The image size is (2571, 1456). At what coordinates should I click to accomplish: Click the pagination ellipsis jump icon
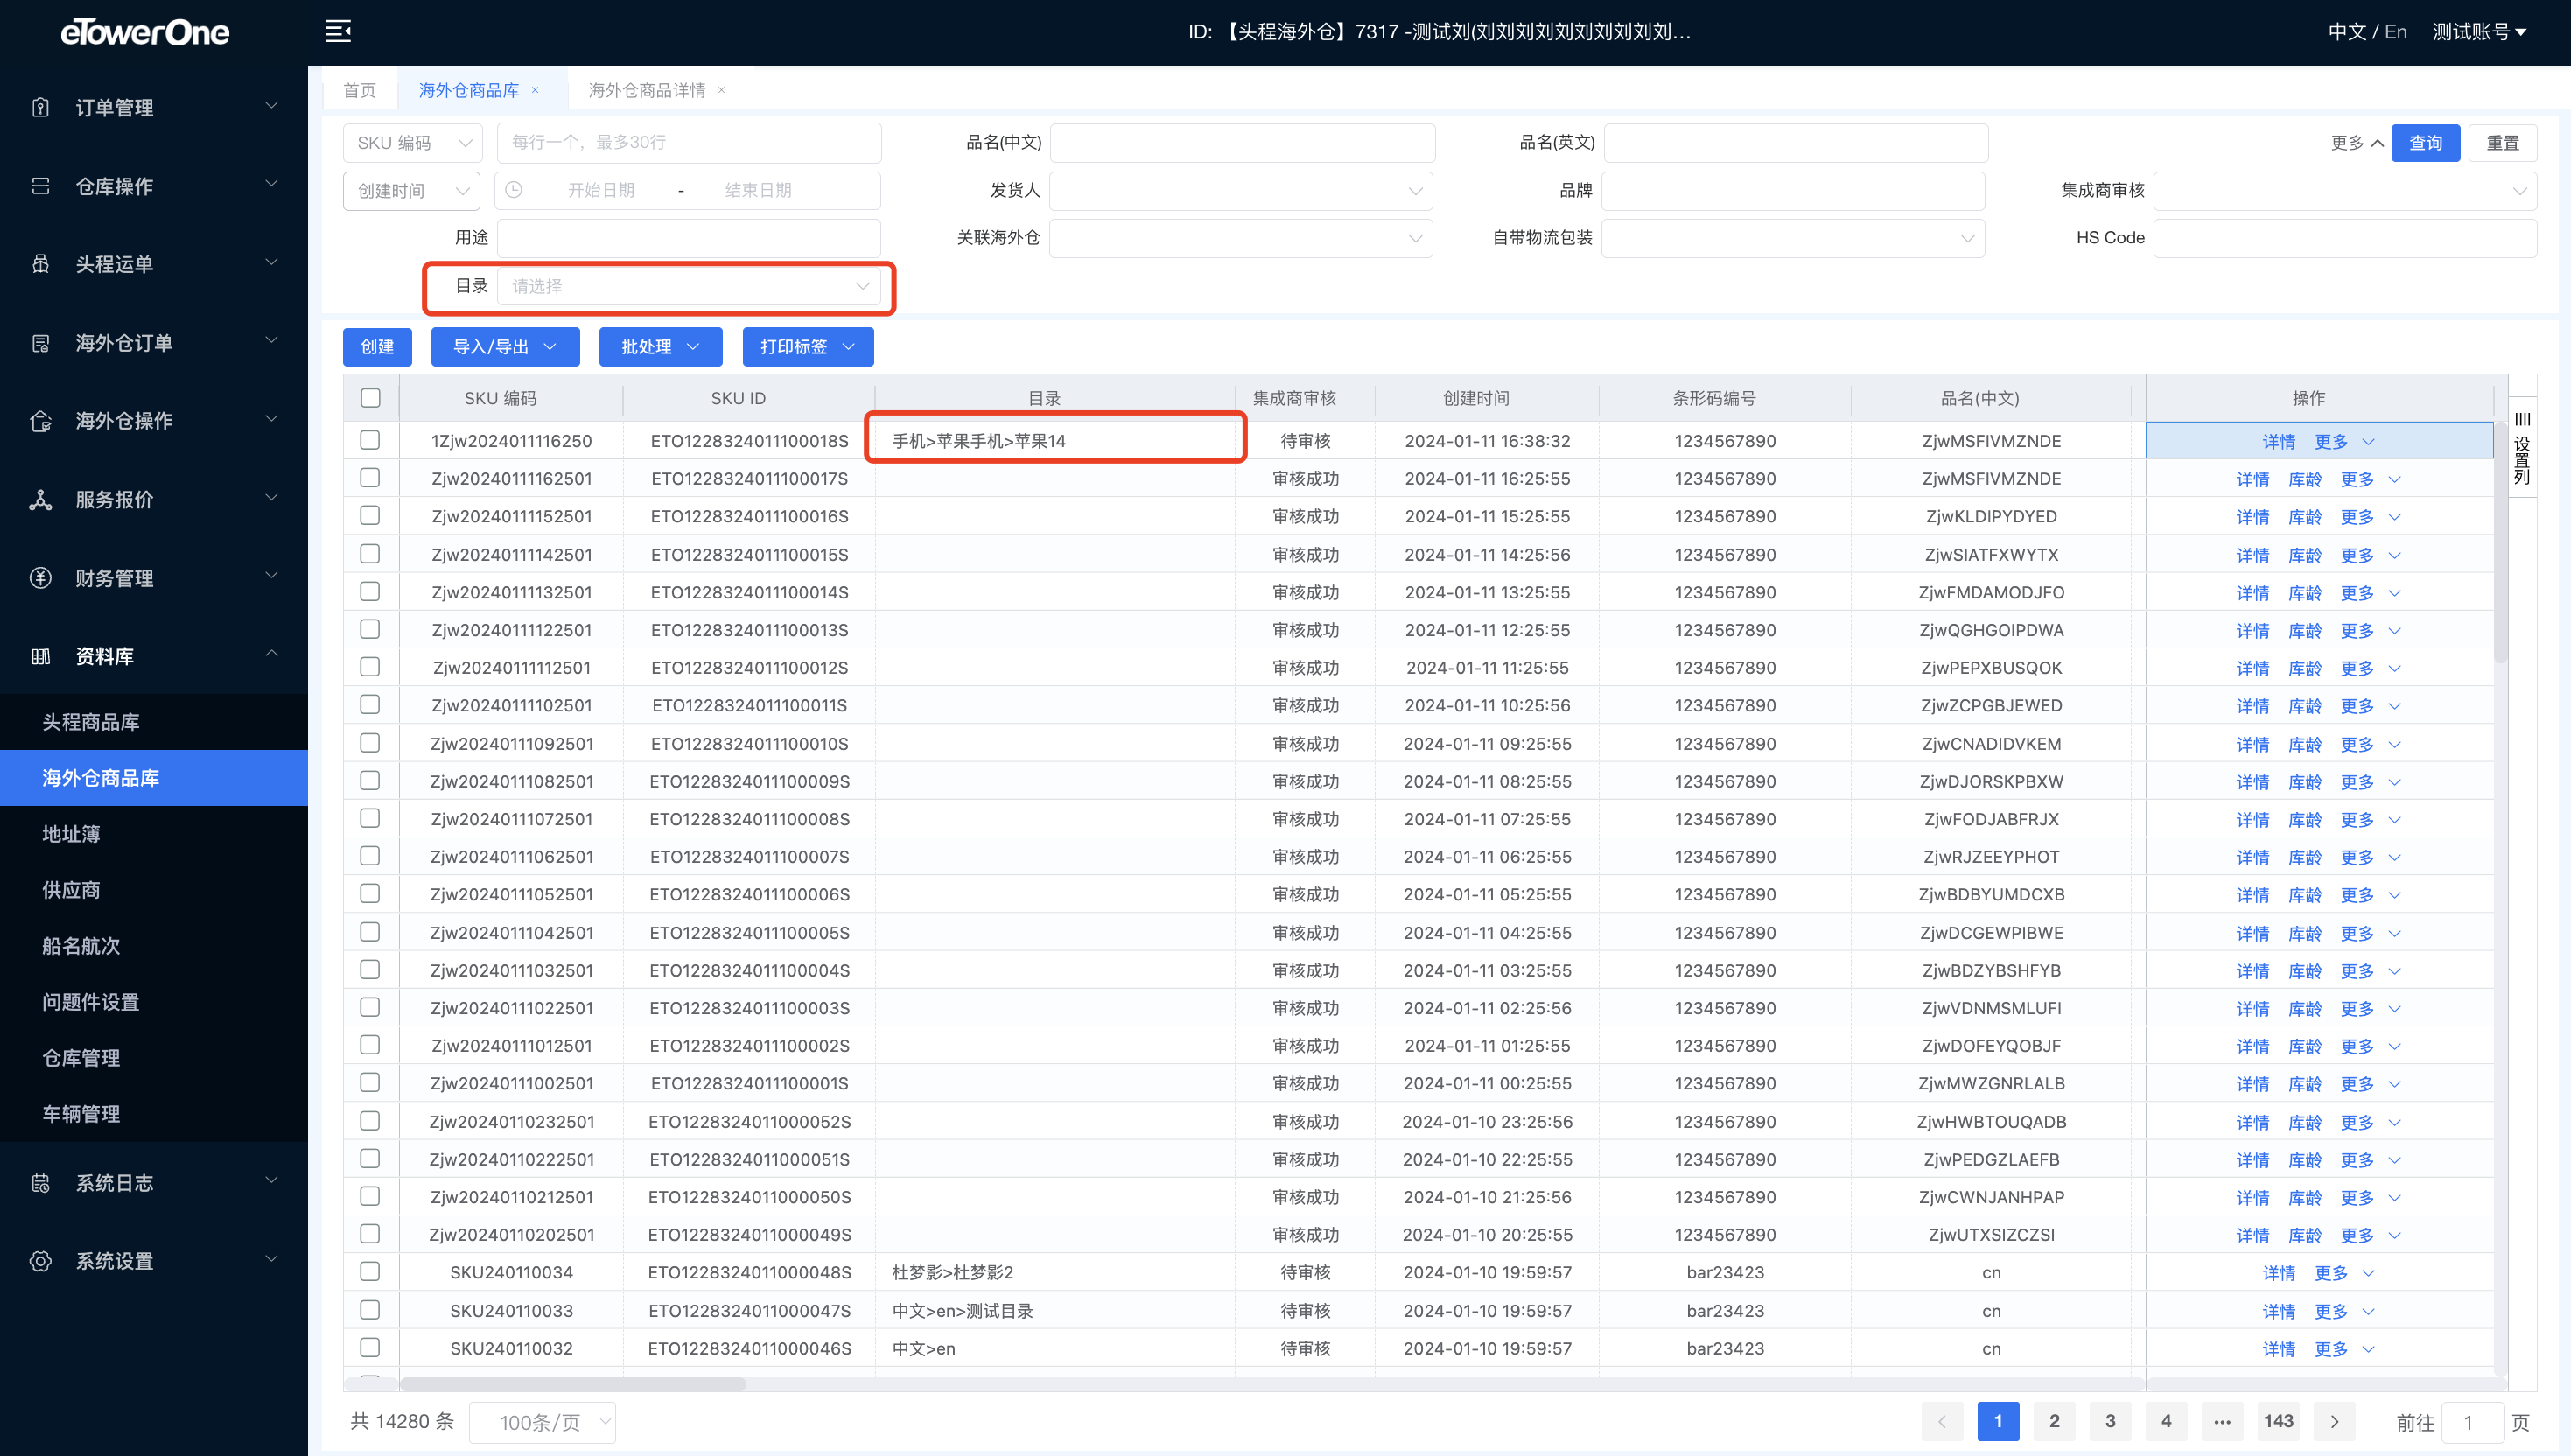2222,1421
